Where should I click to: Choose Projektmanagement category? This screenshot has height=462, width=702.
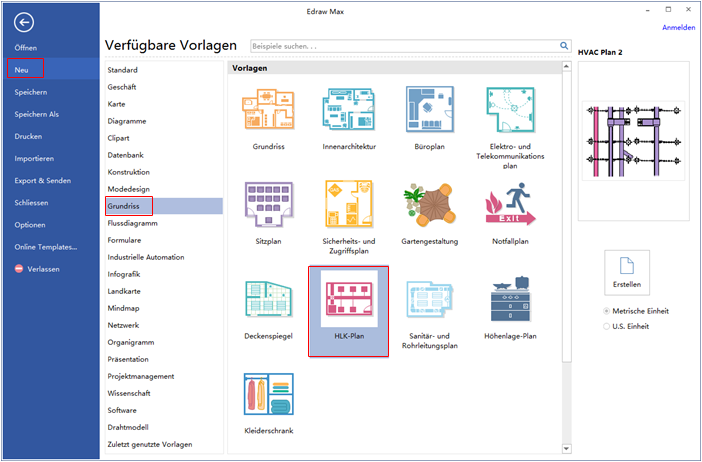(x=141, y=376)
